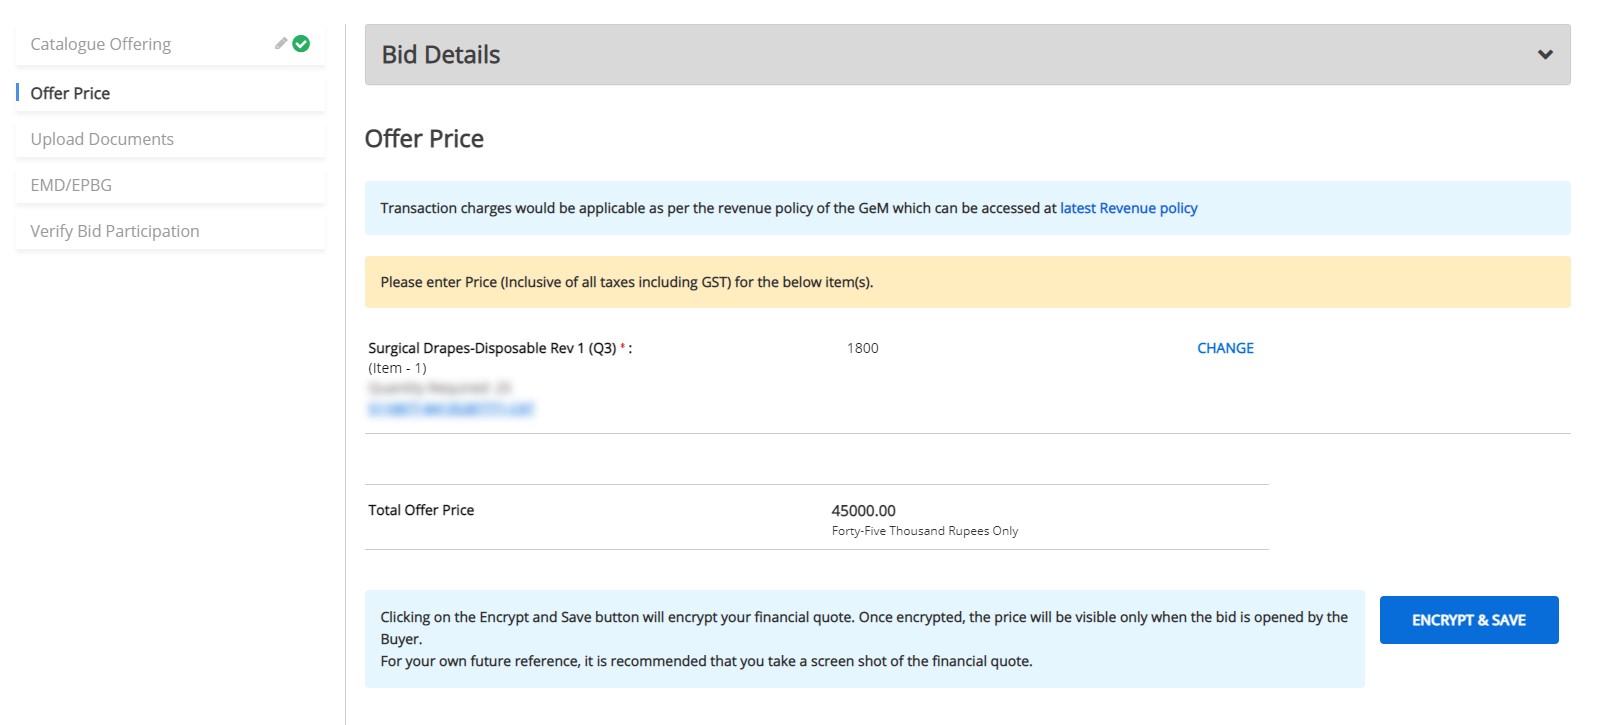
Task: Click the green checkmark on Catalogue Offering
Action: pyautogui.click(x=301, y=43)
